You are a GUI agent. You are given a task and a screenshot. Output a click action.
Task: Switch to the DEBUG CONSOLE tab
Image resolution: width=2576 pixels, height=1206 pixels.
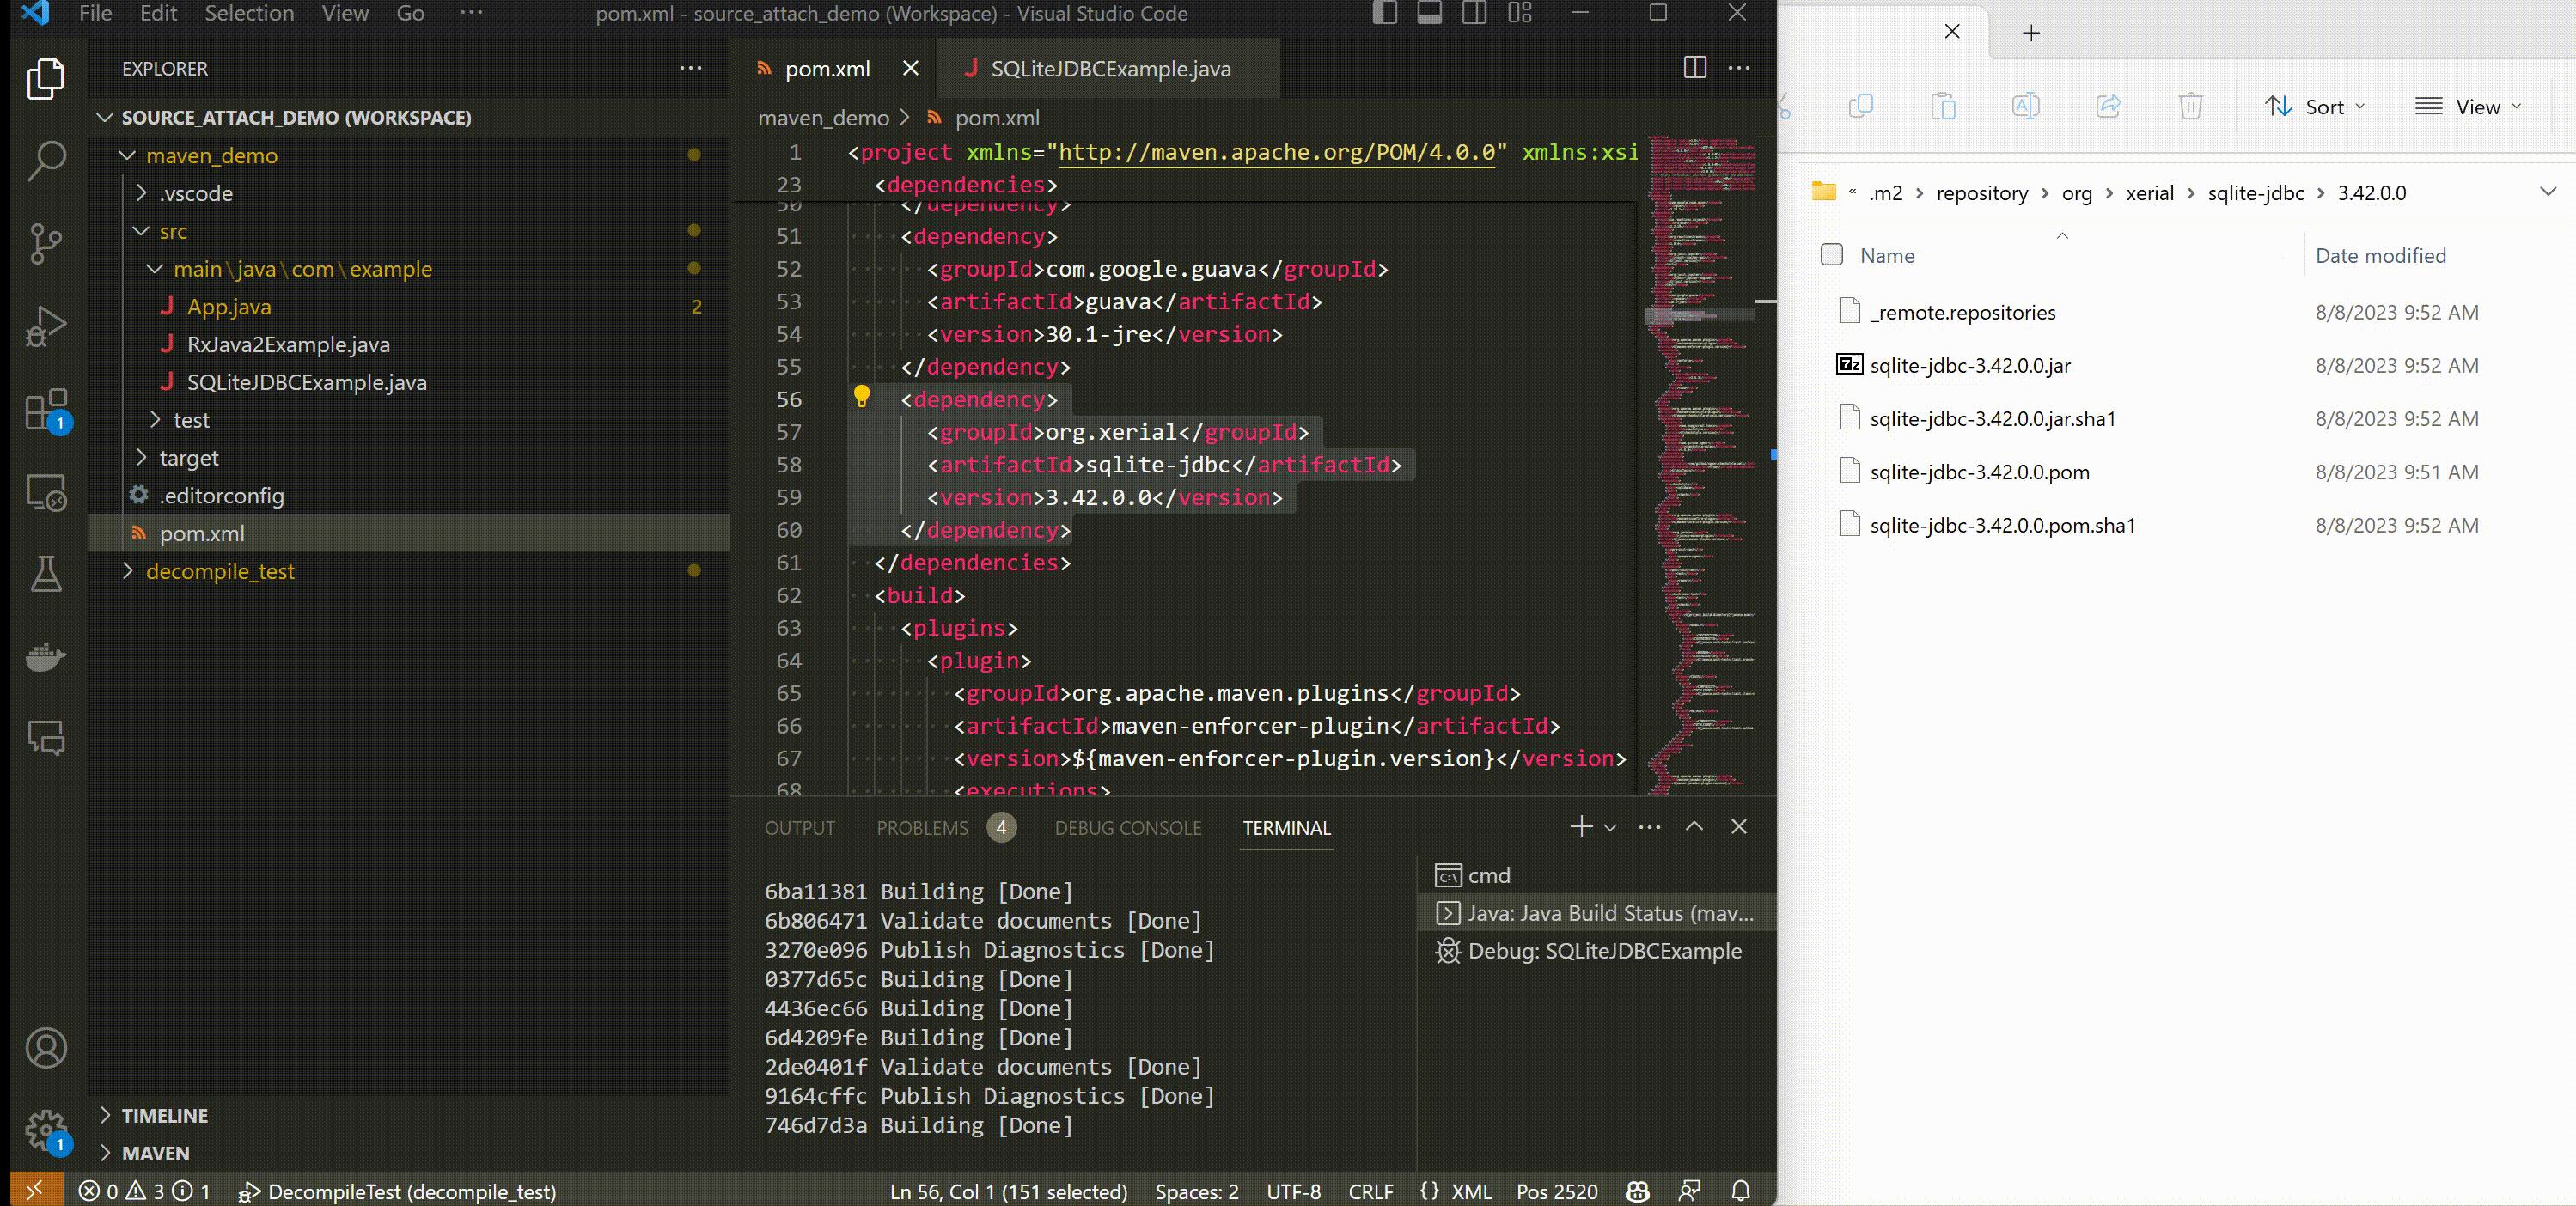tap(1128, 828)
